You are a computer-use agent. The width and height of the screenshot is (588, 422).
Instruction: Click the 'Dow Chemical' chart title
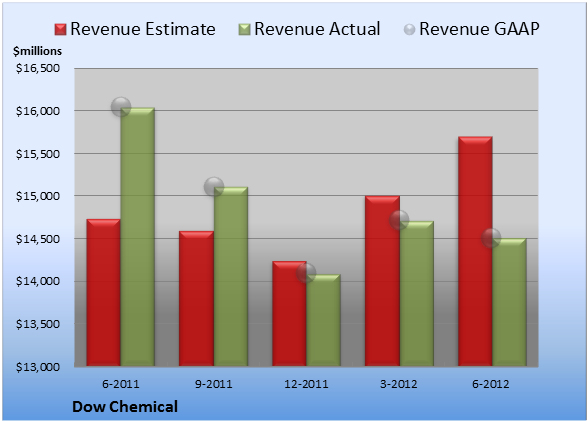click(125, 407)
